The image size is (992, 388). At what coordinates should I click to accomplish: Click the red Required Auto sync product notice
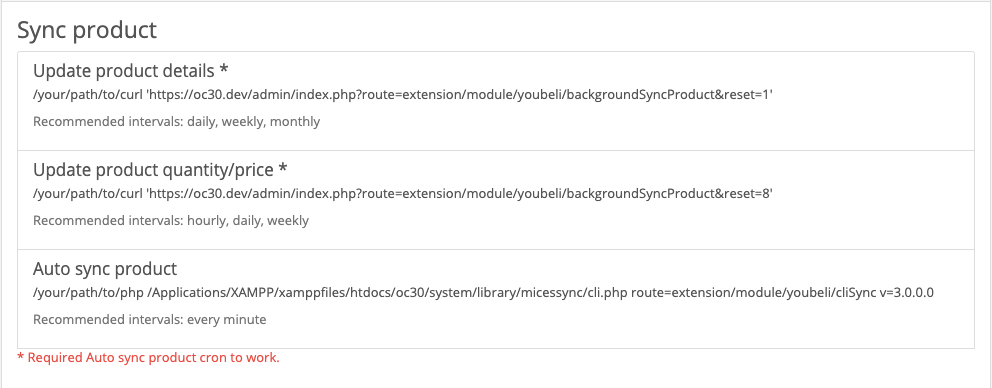tap(148, 358)
